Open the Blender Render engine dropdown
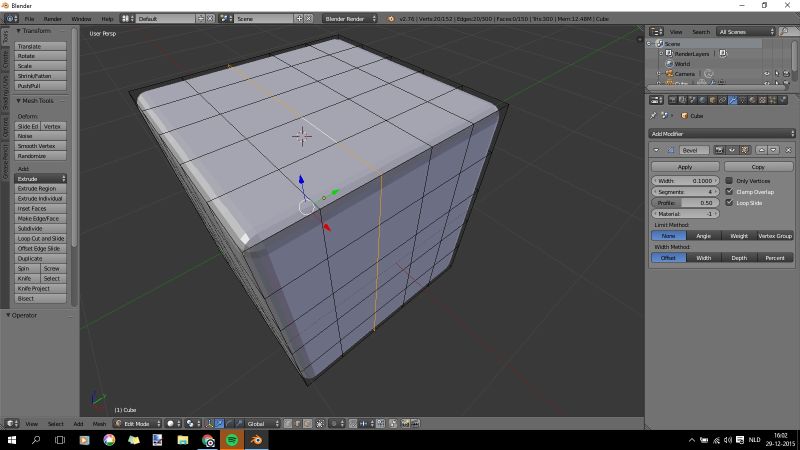The height and width of the screenshot is (450, 800). (x=350, y=18)
